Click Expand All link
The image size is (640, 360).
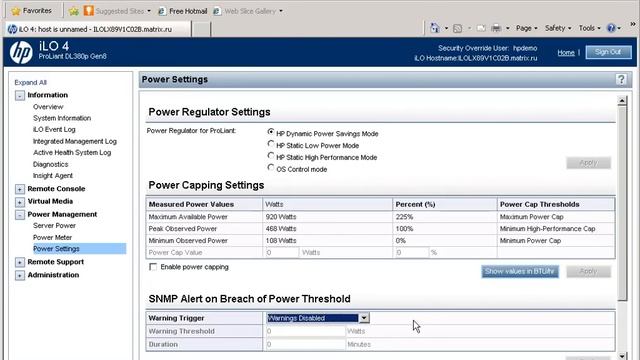click(x=31, y=82)
